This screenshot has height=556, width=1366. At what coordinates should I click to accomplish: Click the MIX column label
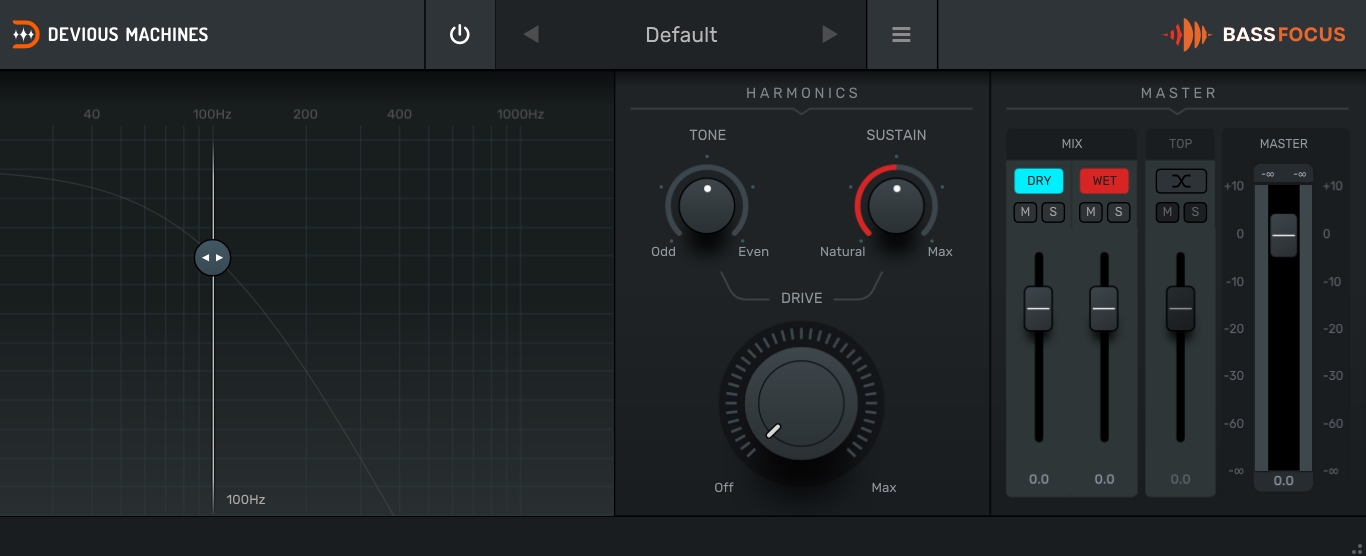pyautogui.click(x=1072, y=144)
